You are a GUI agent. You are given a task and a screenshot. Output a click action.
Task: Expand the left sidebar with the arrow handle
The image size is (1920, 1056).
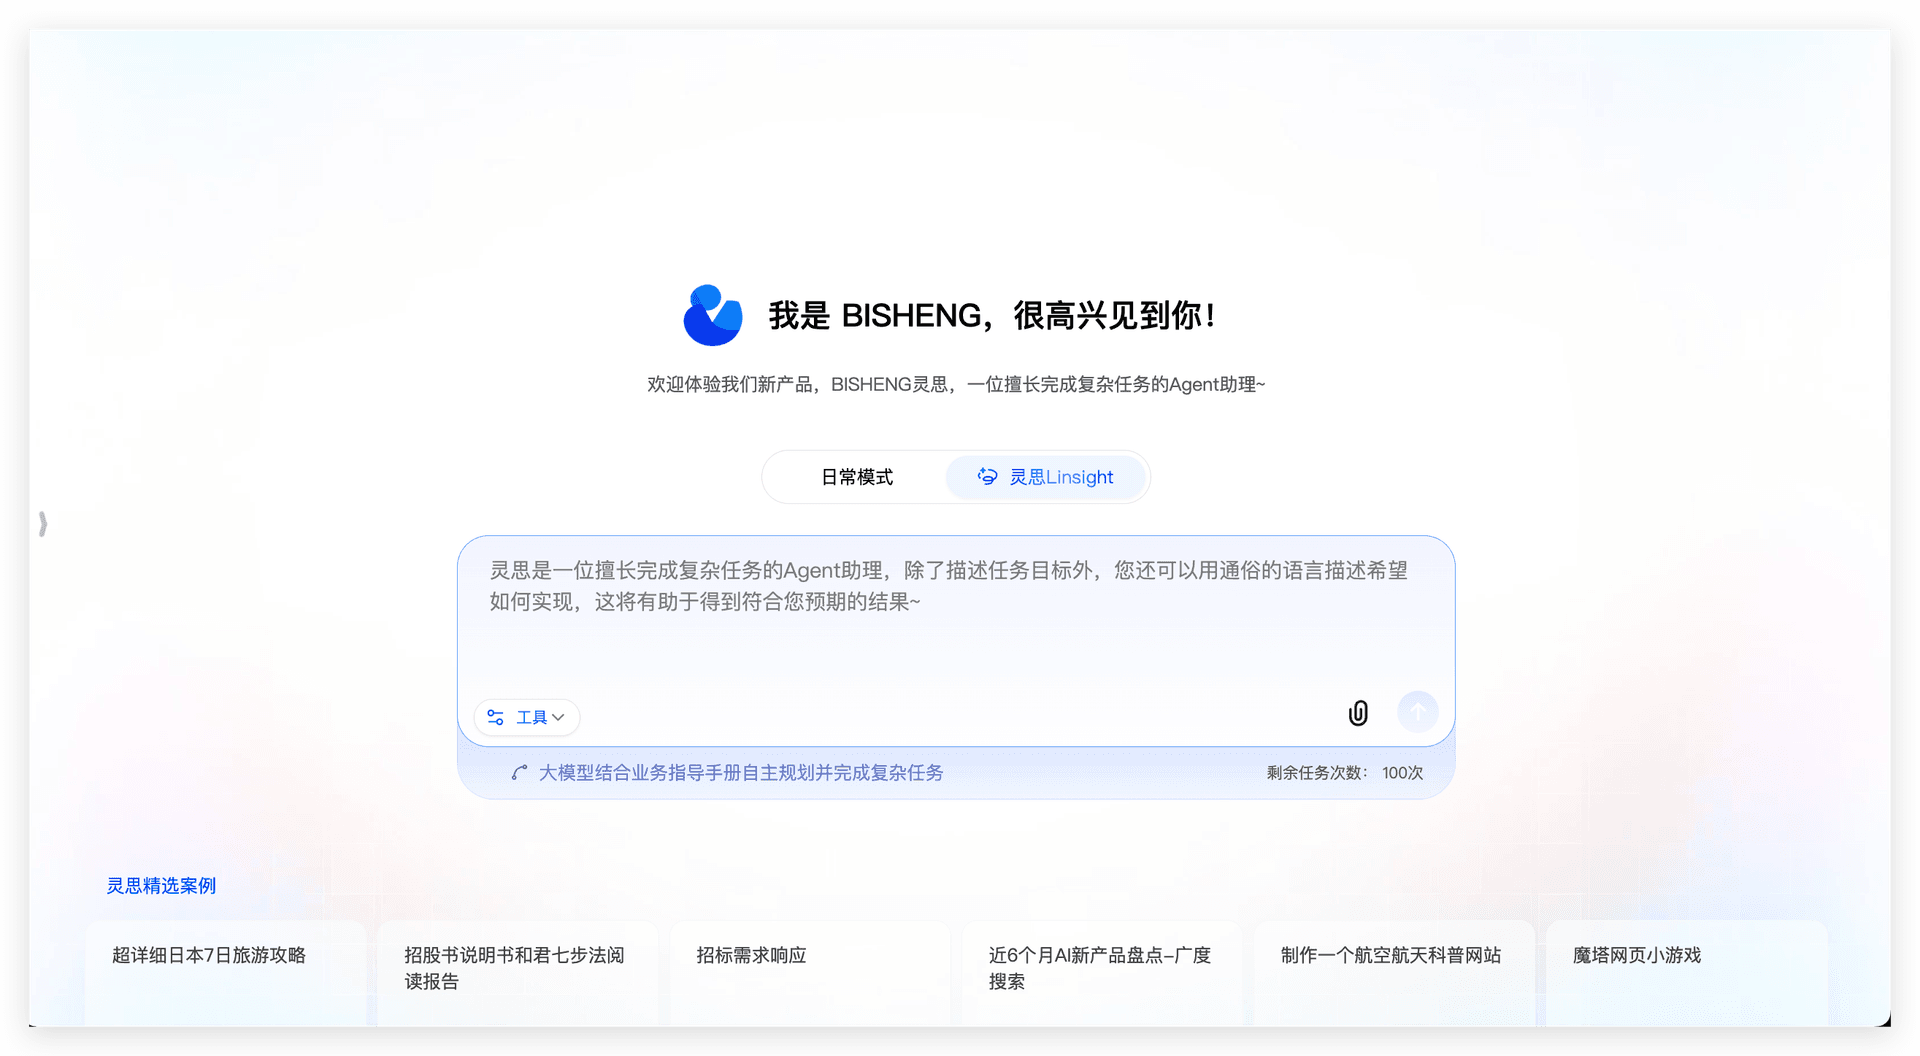click(43, 524)
